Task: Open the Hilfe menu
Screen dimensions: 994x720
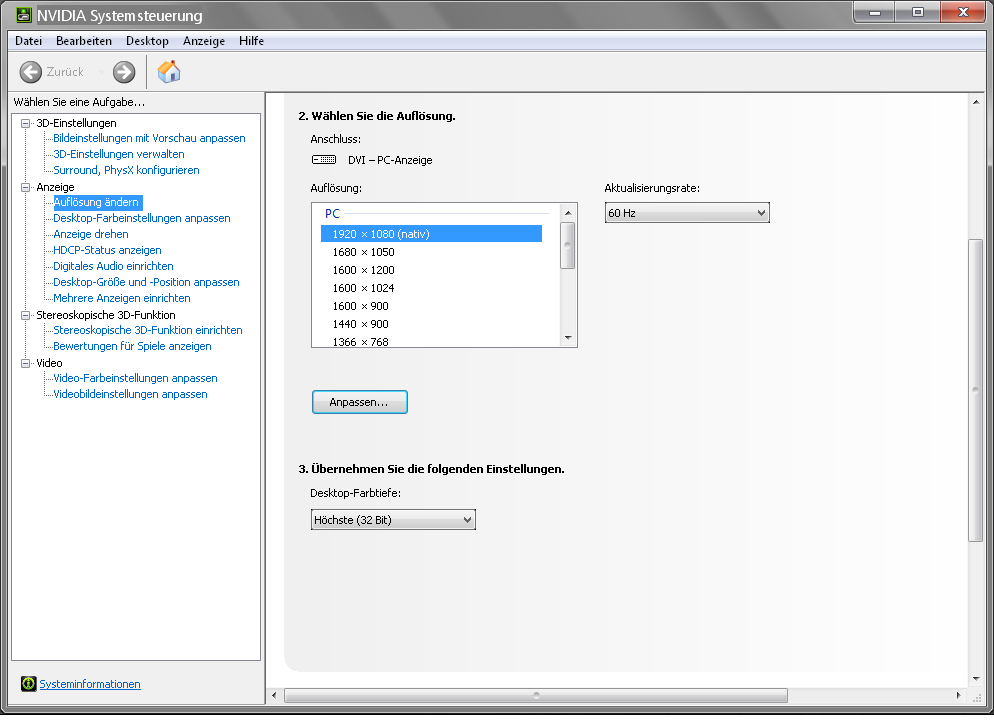Action: pyautogui.click(x=251, y=41)
